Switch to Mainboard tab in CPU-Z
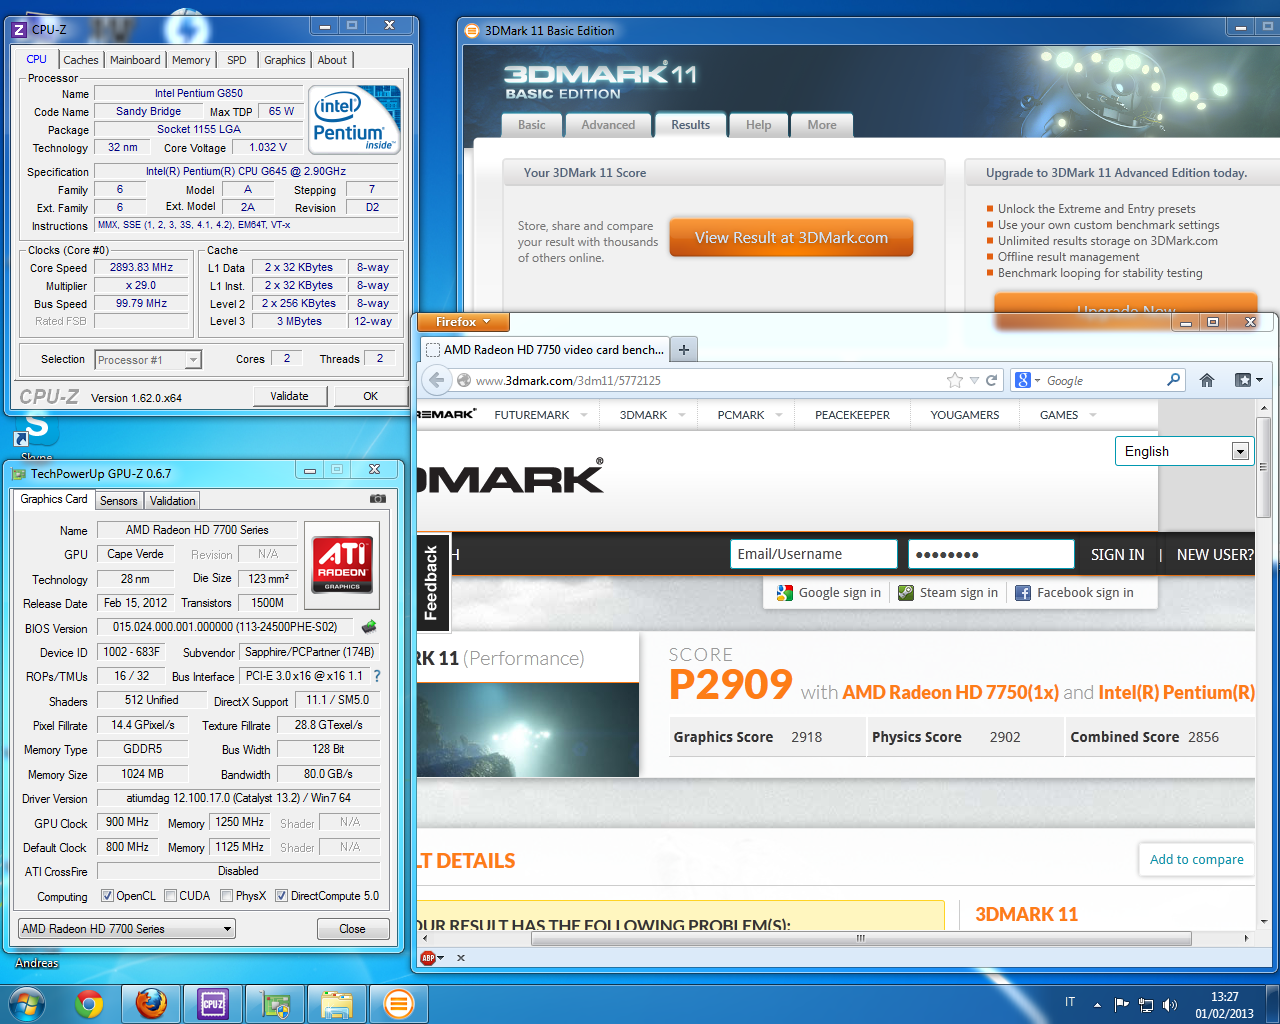The height and width of the screenshot is (1024, 1280). tap(135, 60)
